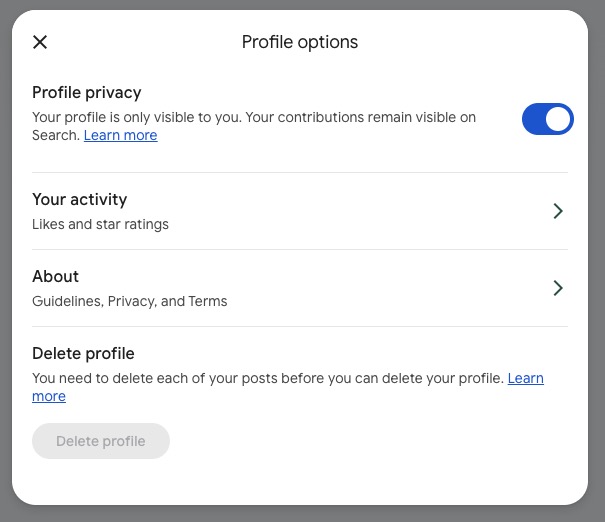Screen dimensions: 605x522
Task: Click the divider line below Profile privacy
Action: click(x=300, y=172)
